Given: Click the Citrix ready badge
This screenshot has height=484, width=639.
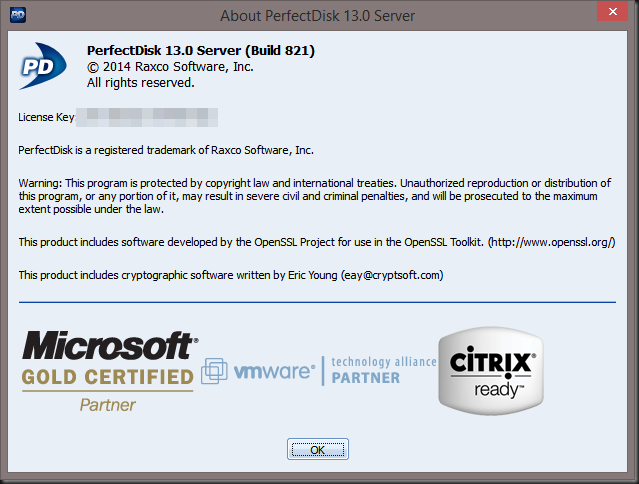Looking at the screenshot, I should click(491, 371).
